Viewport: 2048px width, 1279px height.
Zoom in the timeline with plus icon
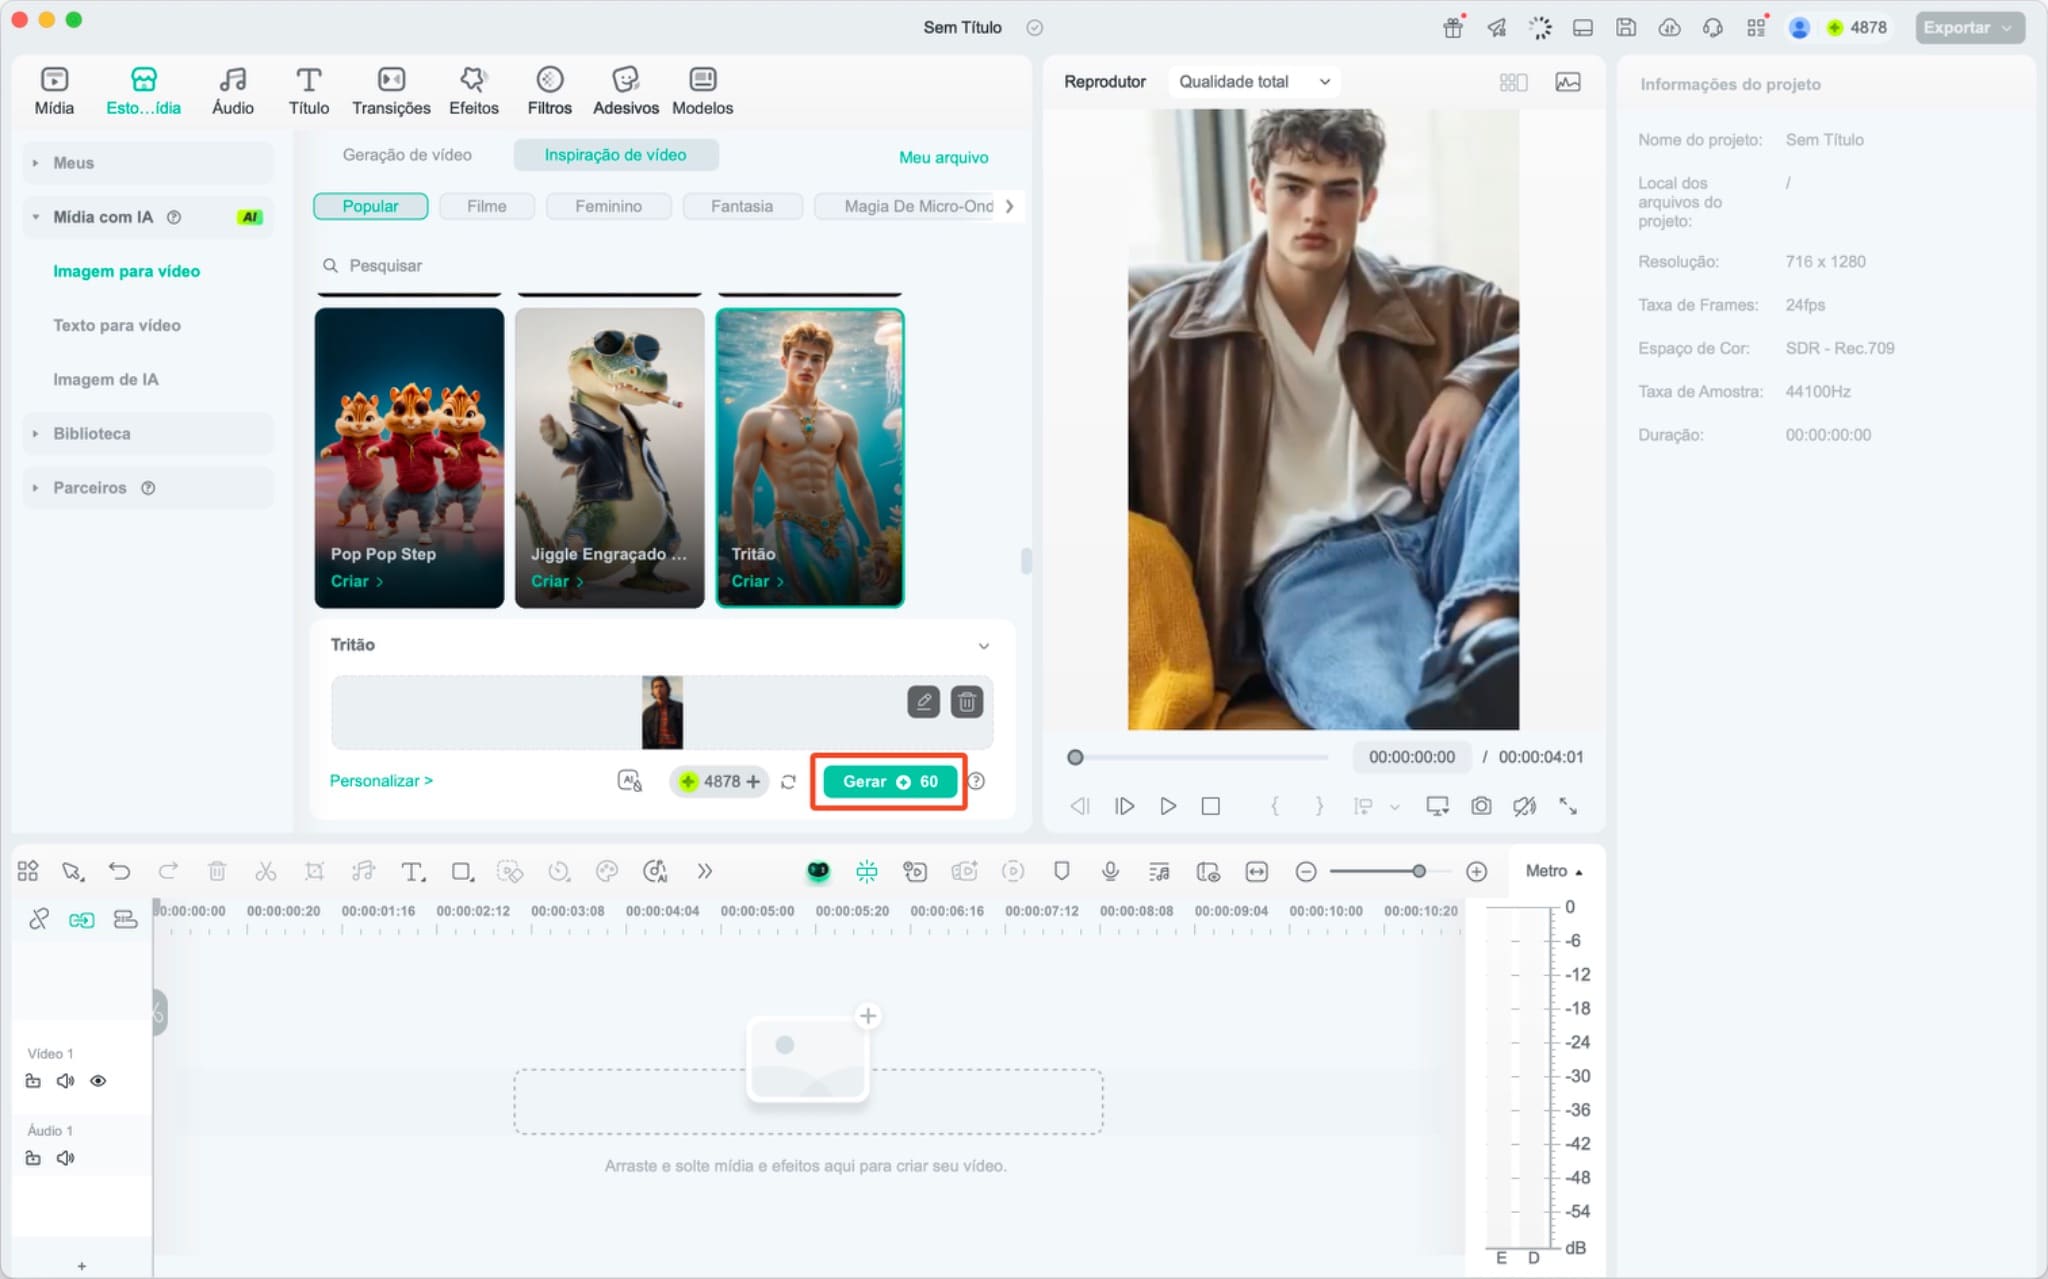pos(1476,872)
